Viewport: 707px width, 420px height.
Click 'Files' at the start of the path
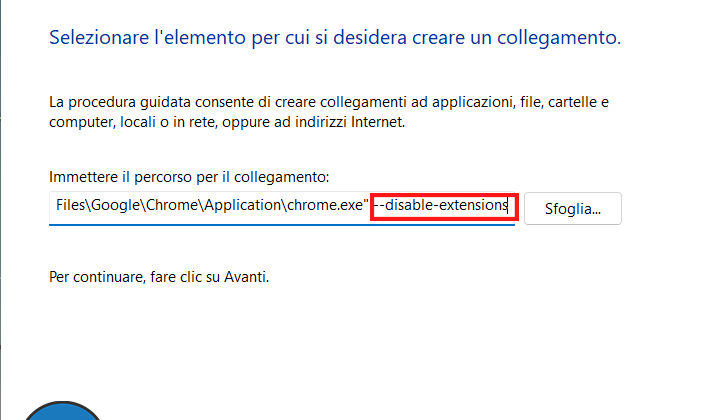pyautogui.click(x=71, y=208)
